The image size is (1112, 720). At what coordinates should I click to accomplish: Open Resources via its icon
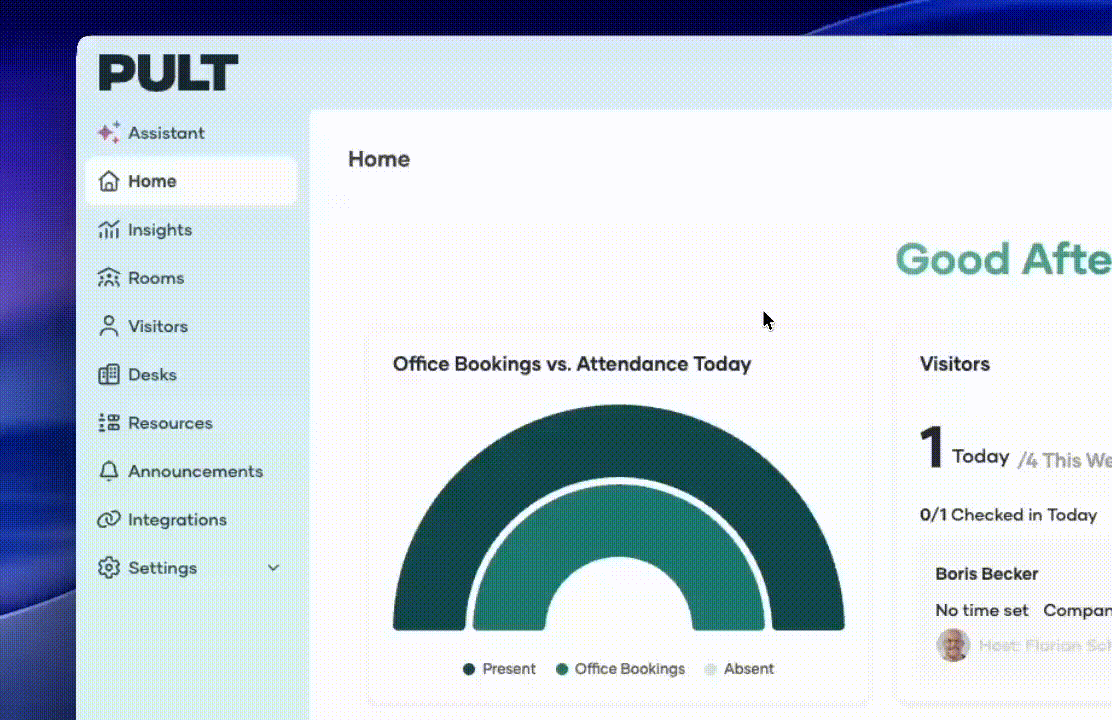[x=109, y=423]
